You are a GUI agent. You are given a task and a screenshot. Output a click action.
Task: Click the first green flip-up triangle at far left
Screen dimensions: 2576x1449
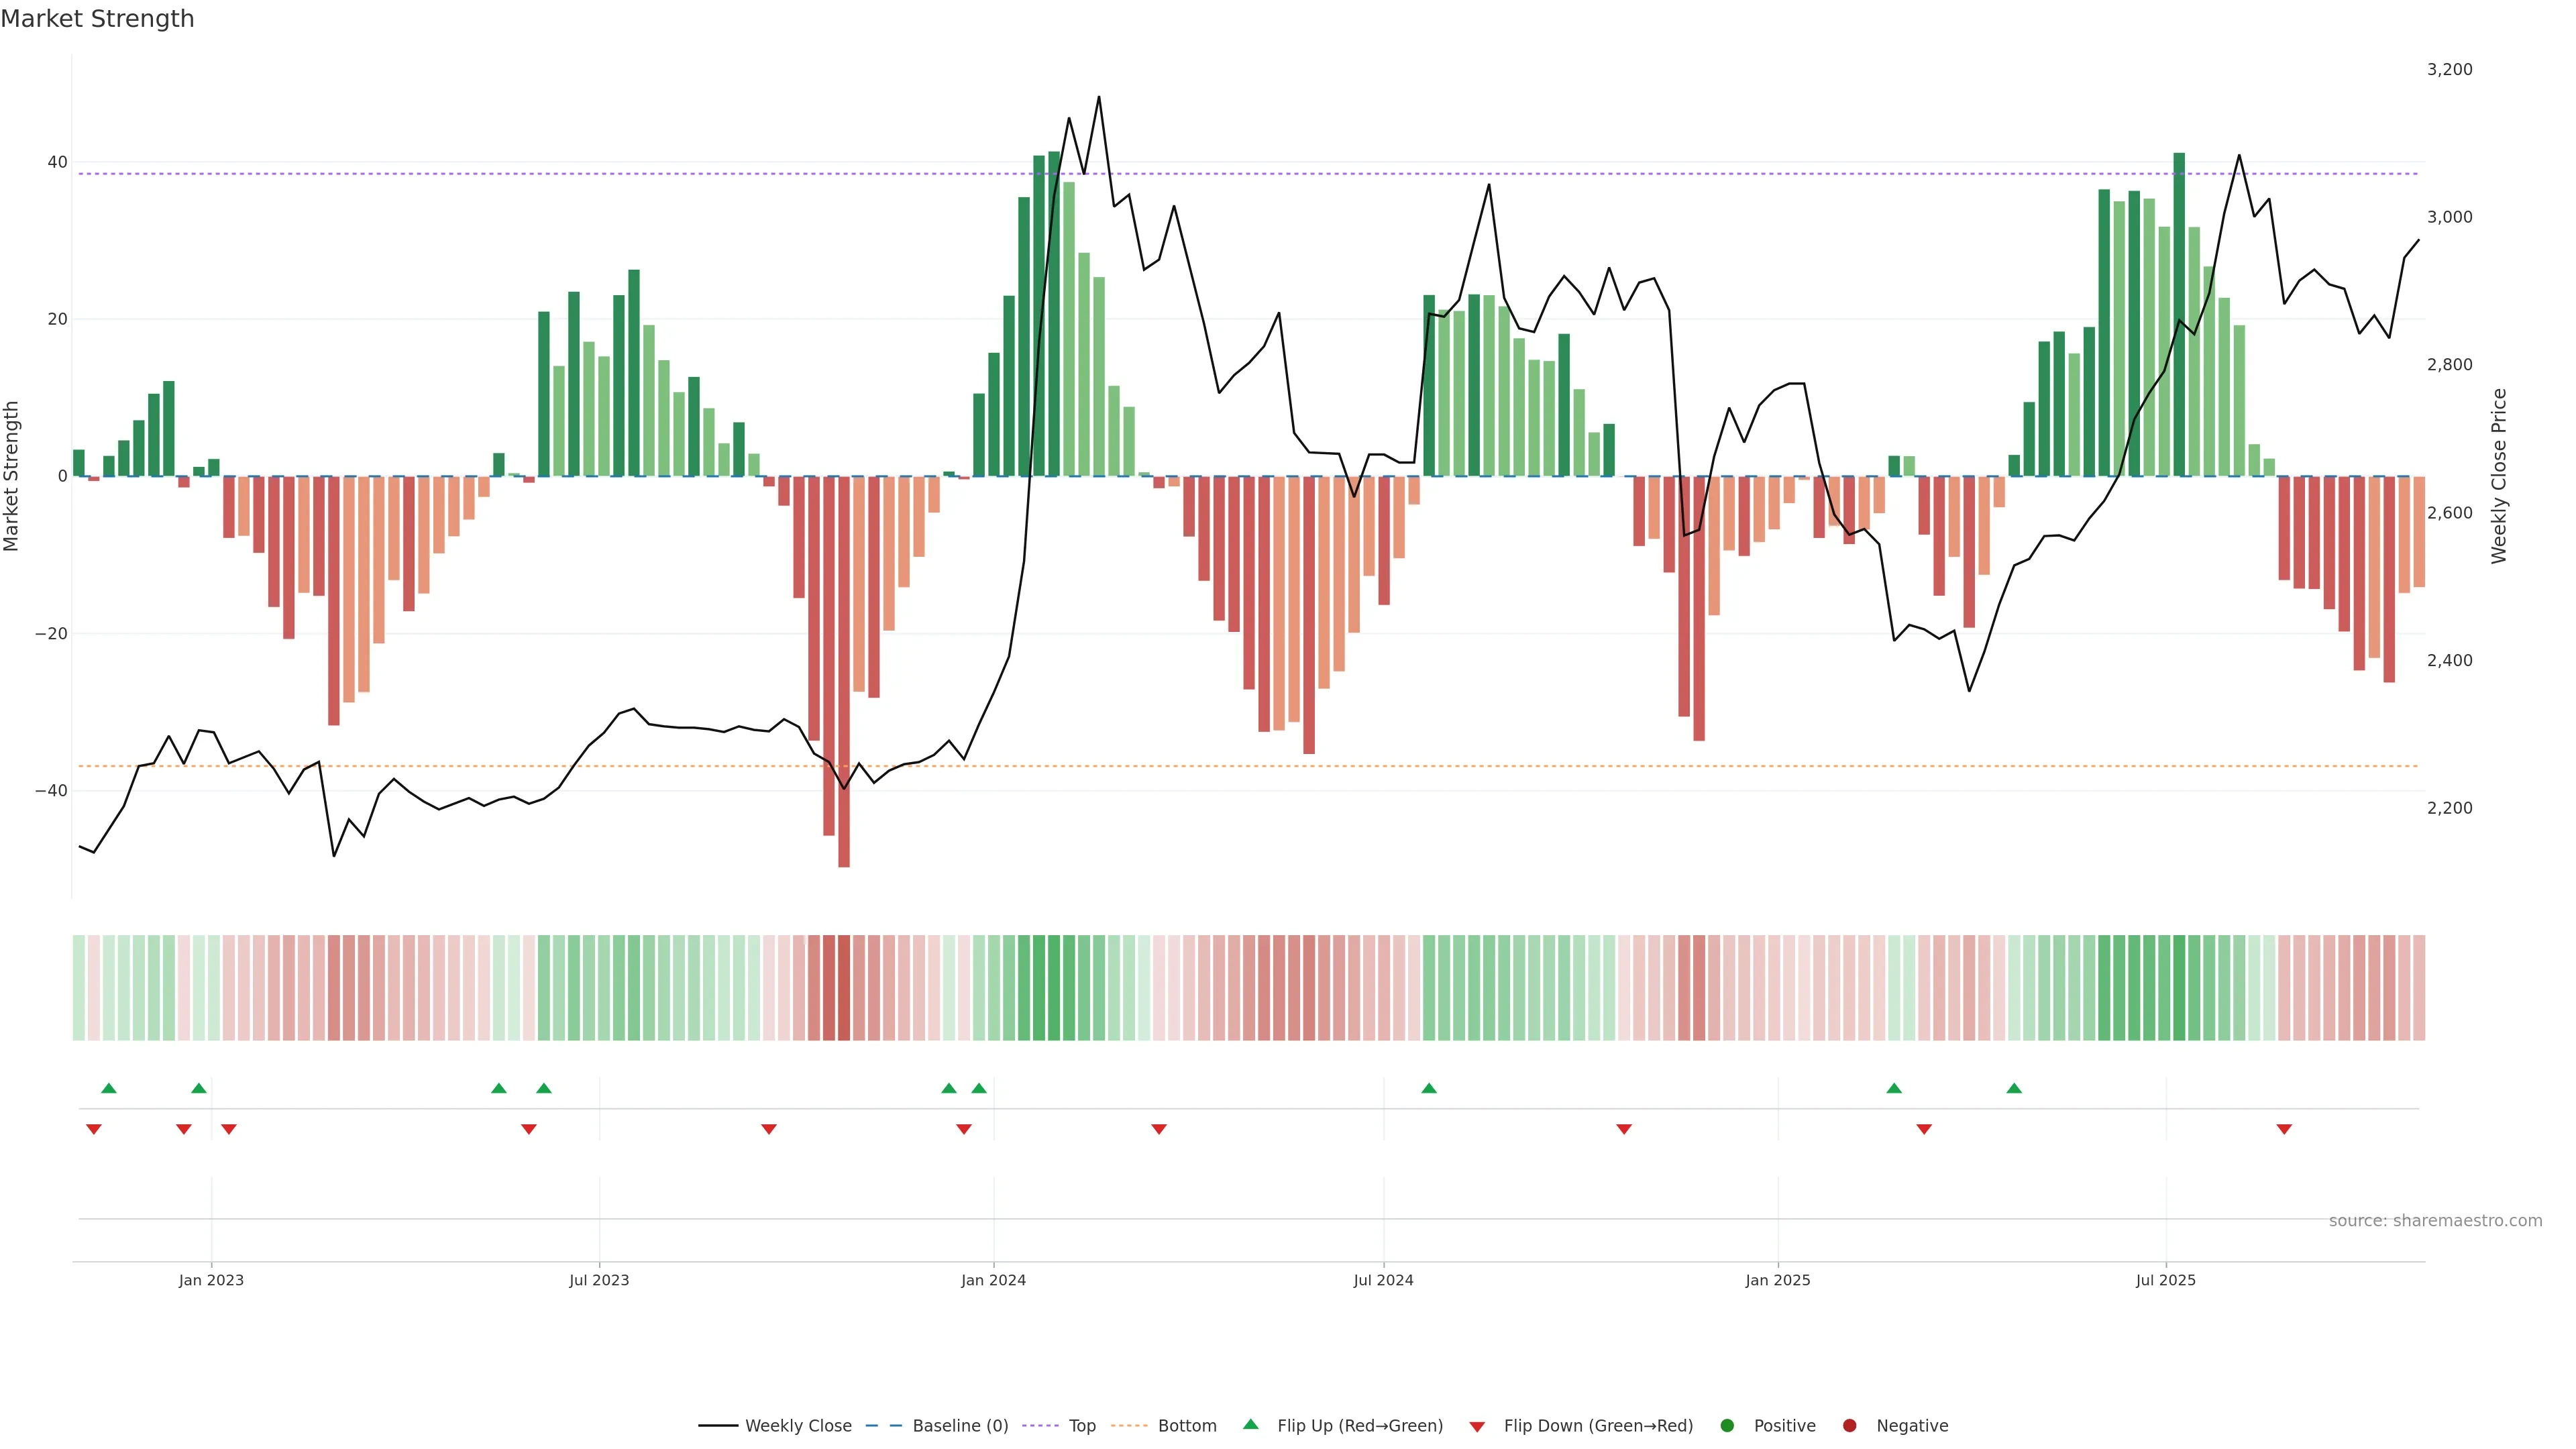pos(109,1088)
